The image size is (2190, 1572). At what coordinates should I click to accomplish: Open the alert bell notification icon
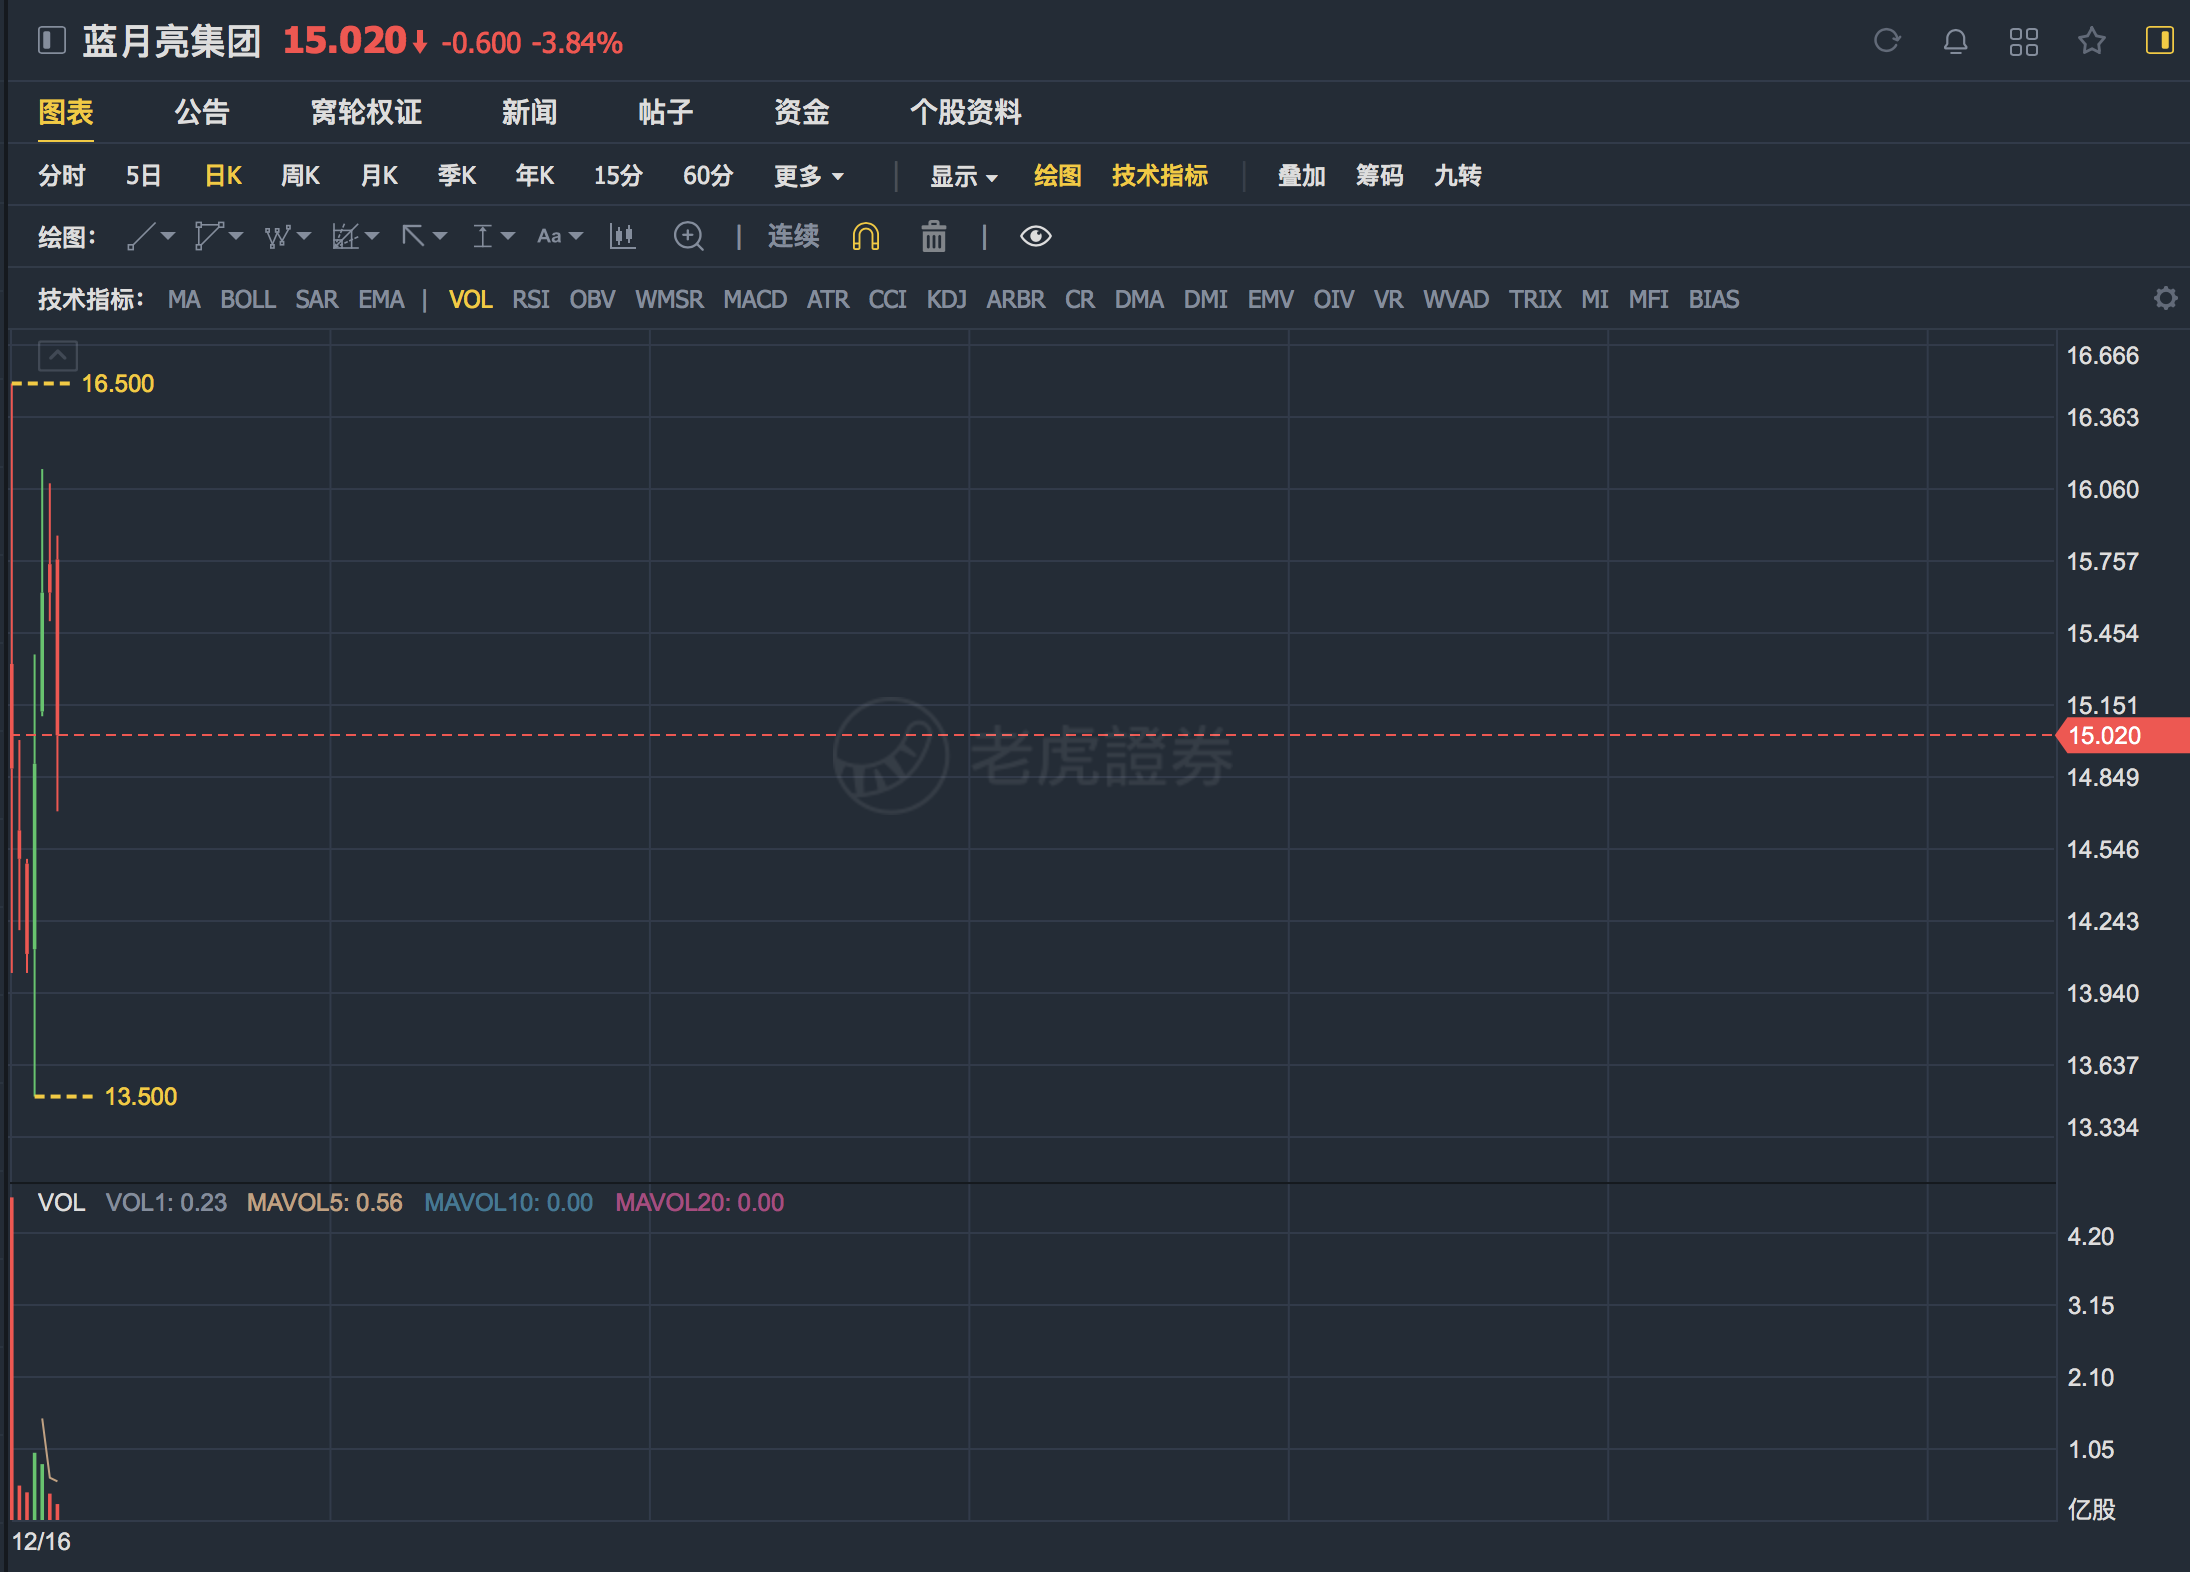click(x=1955, y=41)
